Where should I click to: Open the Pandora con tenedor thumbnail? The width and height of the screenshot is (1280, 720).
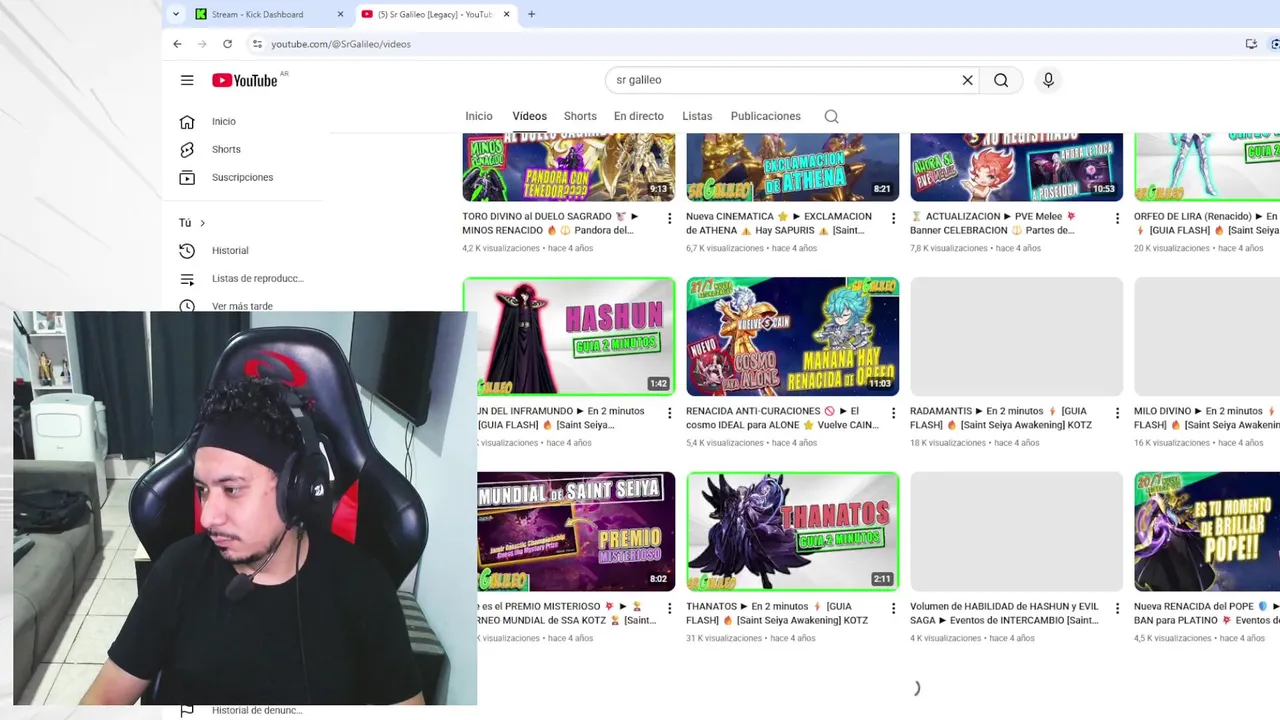[x=569, y=167]
